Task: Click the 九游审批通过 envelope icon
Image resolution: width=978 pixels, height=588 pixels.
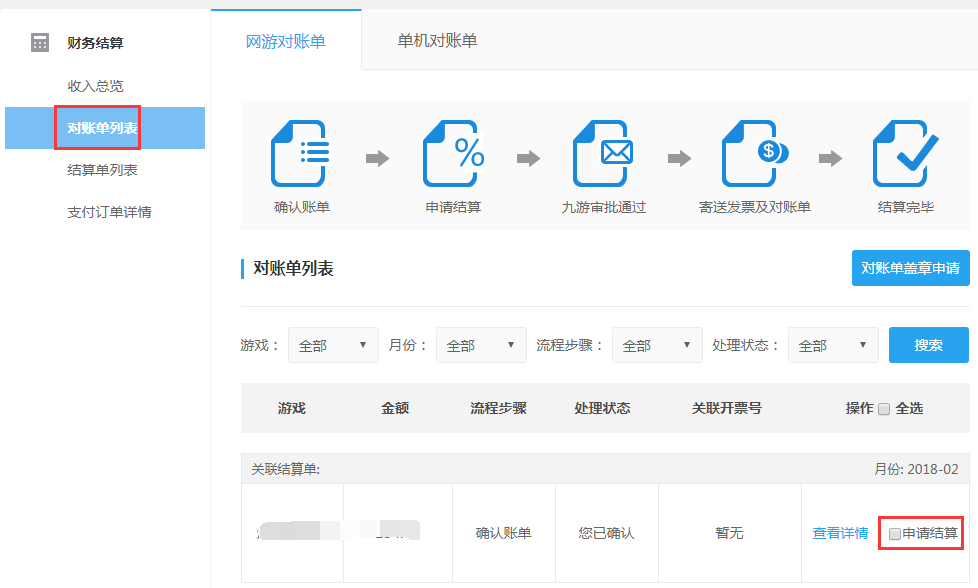Action: [603, 154]
